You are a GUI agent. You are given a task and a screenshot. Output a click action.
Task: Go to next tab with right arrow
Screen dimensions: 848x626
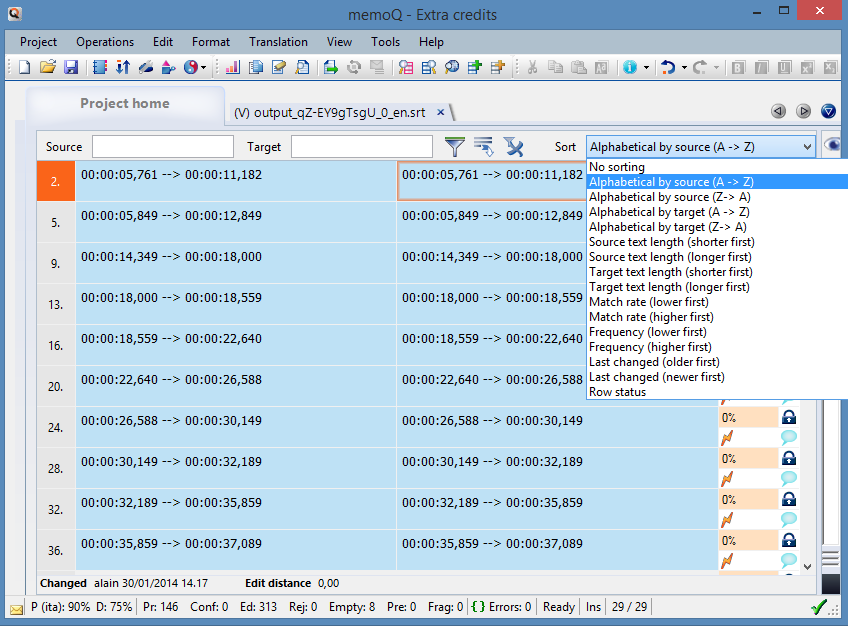(803, 111)
